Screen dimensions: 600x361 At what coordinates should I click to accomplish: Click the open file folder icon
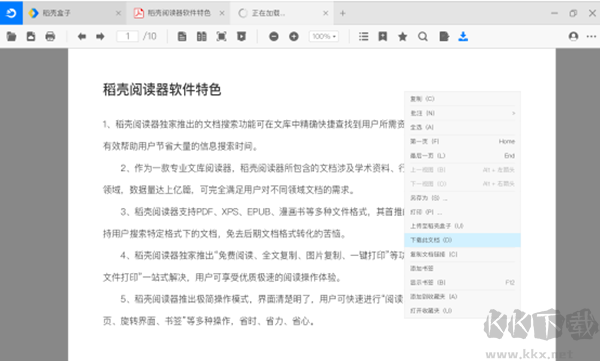[x=11, y=36]
